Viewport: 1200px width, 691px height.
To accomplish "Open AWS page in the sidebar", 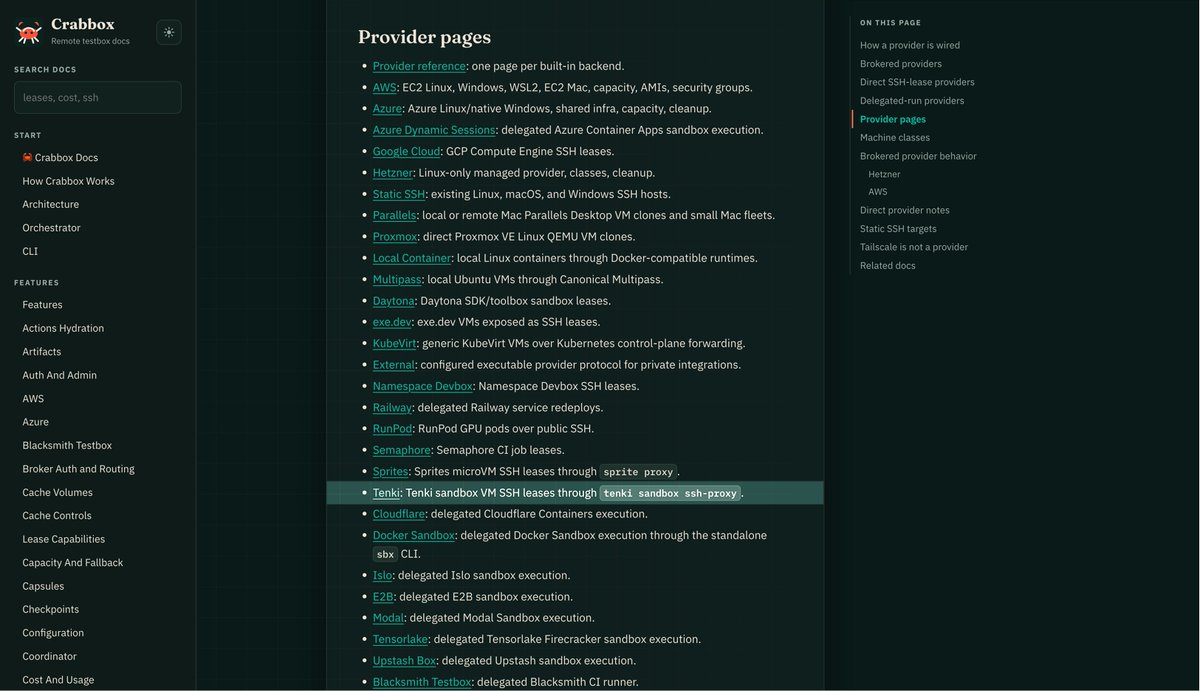I will tap(33, 398).
